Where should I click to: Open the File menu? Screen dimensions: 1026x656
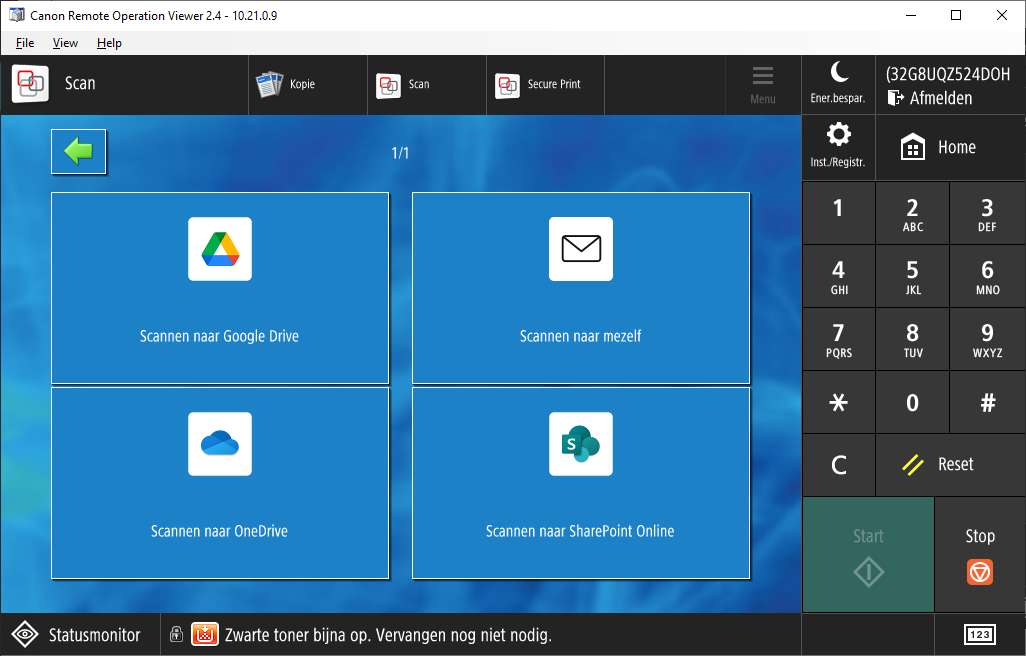point(25,43)
